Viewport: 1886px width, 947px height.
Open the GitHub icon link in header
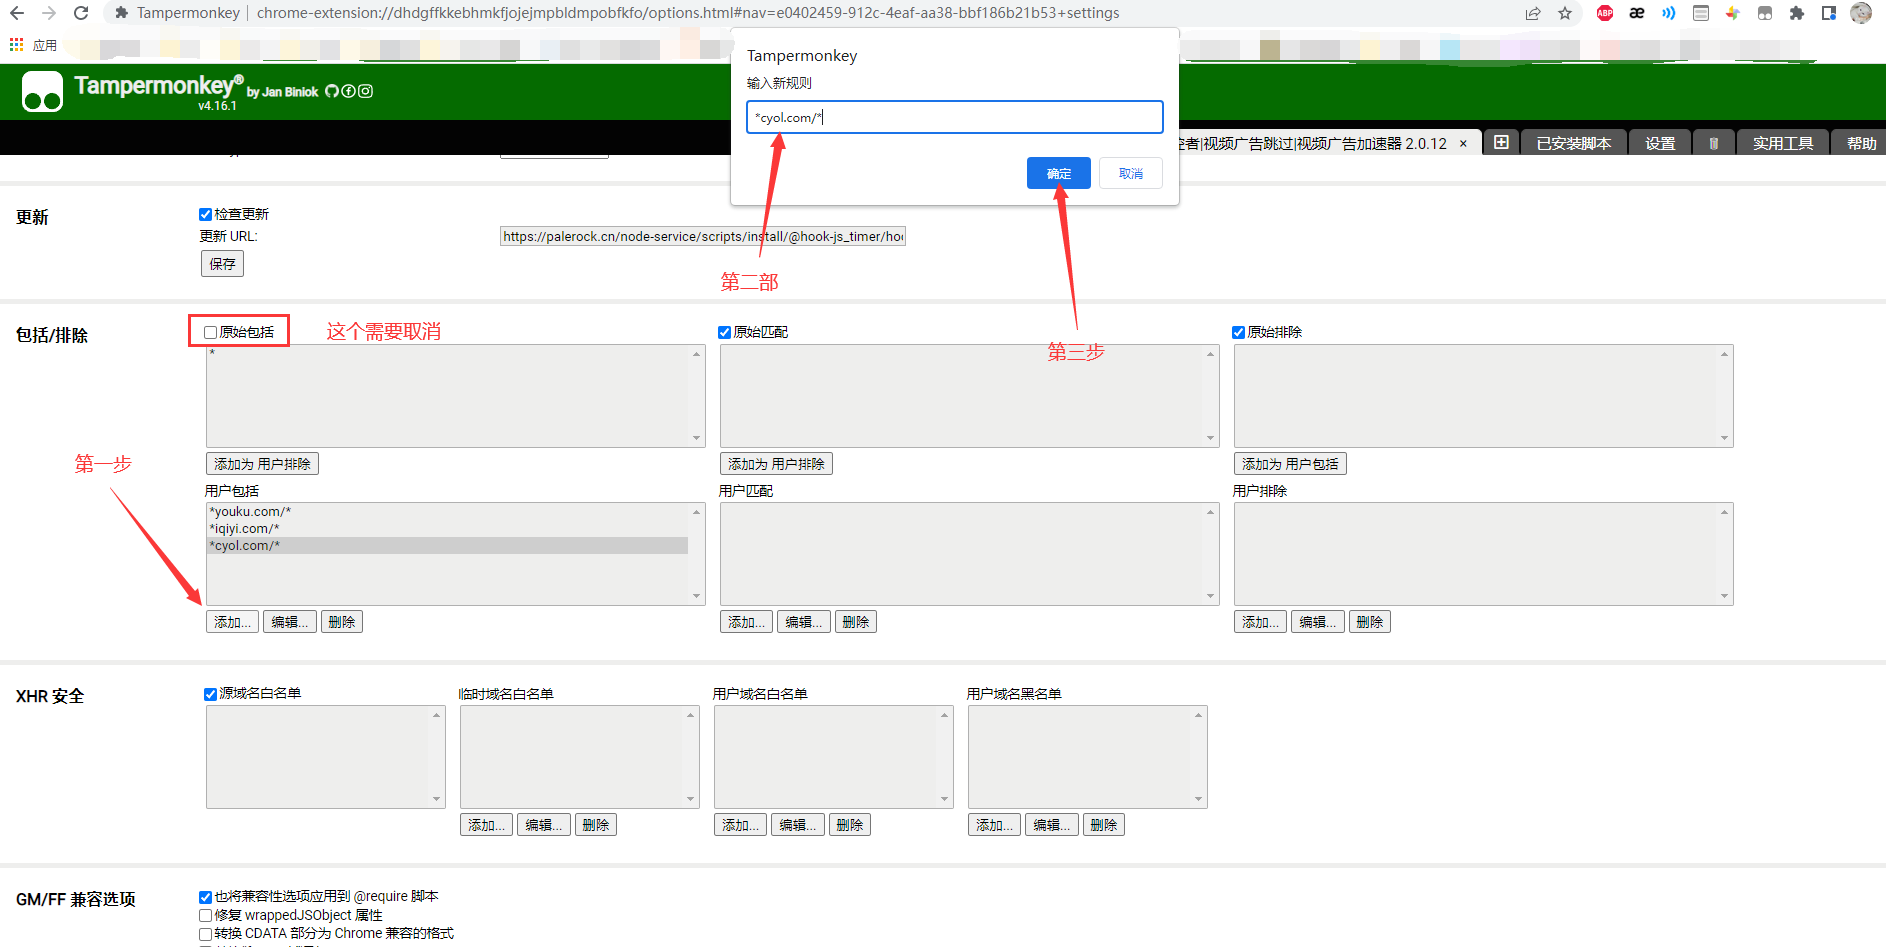[x=332, y=91]
